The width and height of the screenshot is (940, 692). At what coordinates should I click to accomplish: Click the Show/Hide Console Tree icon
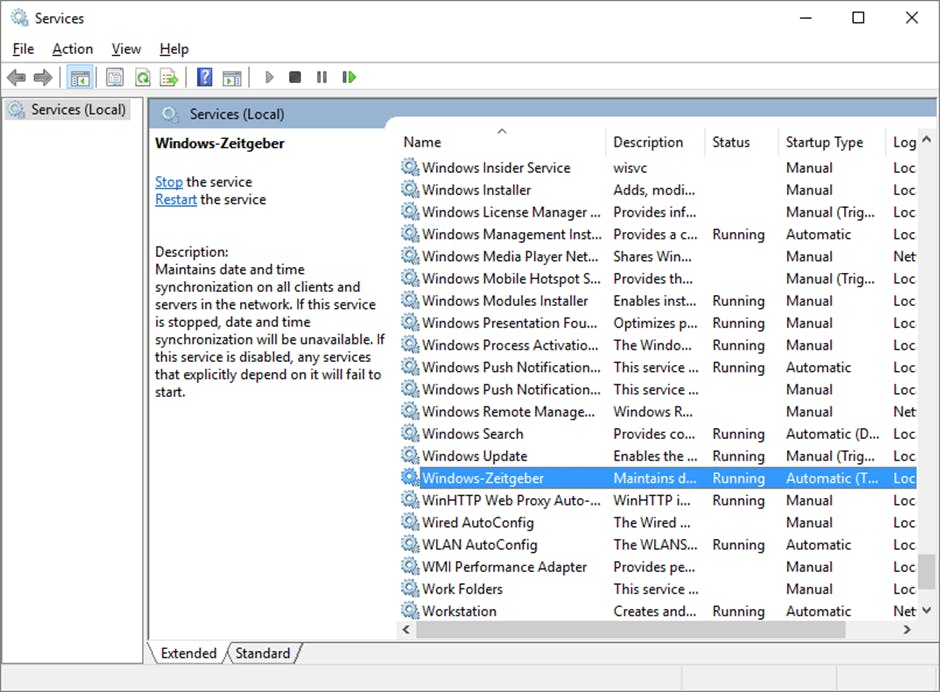point(80,77)
